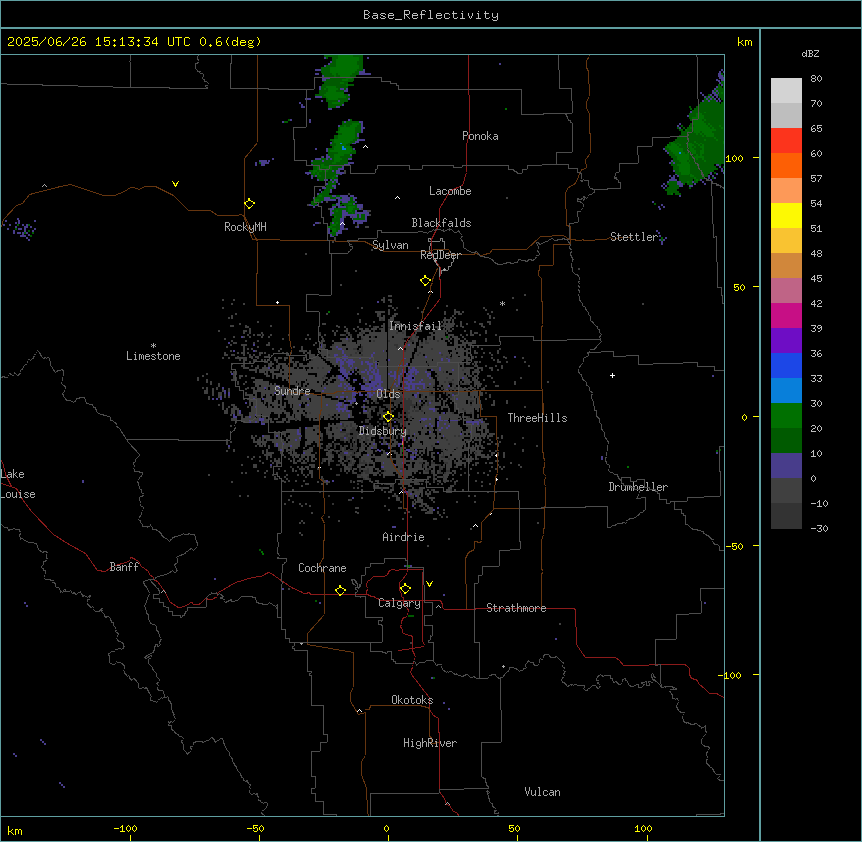
Task: Click the Cochrane label
Action: pyautogui.click(x=322, y=568)
